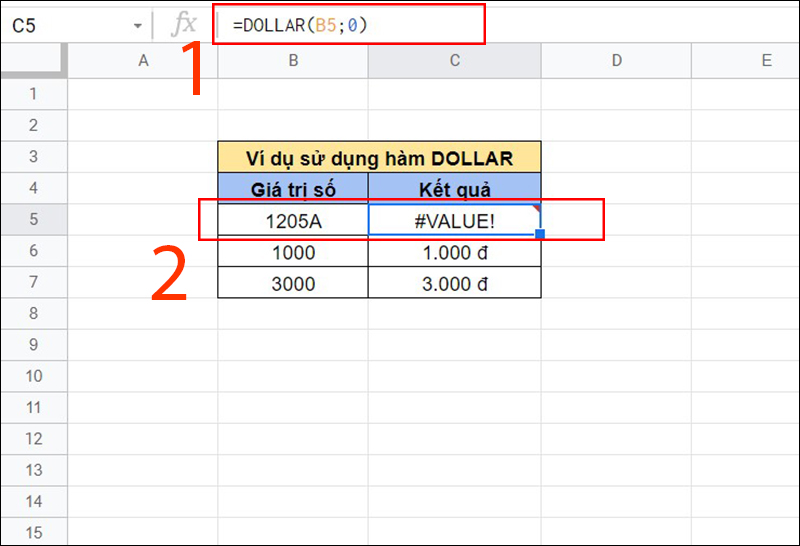Select row 3 header
This screenshot has width=800, height=546.
[x=34, y=157]
